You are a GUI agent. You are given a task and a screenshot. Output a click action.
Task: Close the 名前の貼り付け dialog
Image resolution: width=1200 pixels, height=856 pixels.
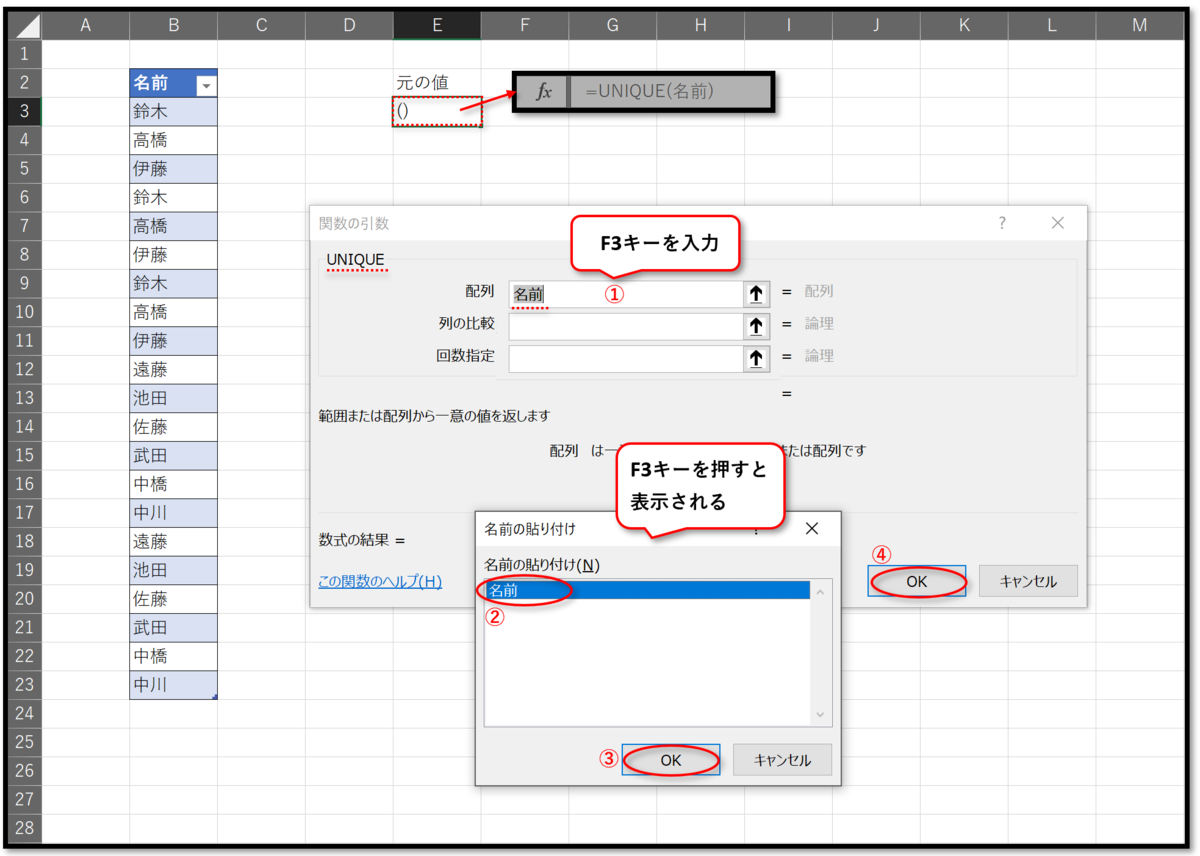(x=812, y=529)
